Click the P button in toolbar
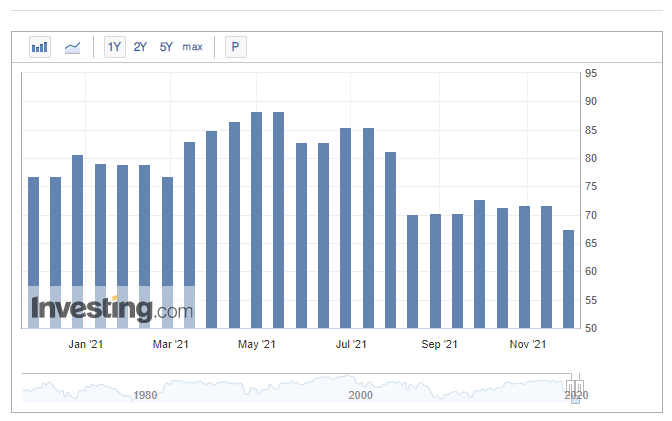 pyautogui.click(x=235, y=47)
